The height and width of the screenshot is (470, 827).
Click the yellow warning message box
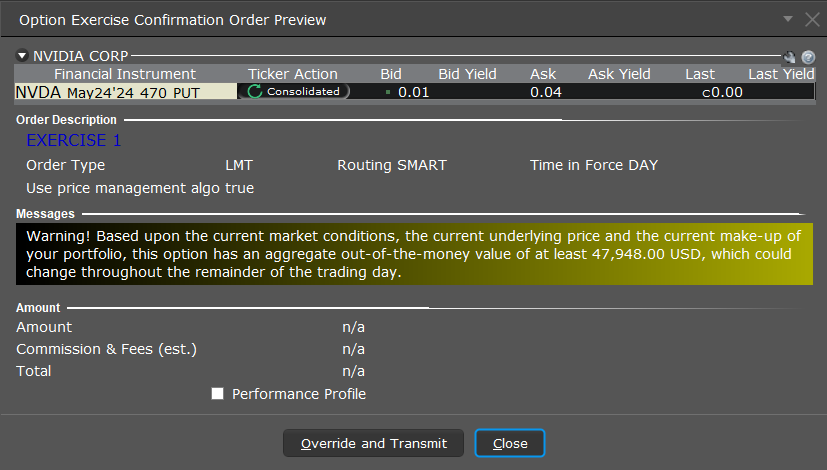coord(414,253)
